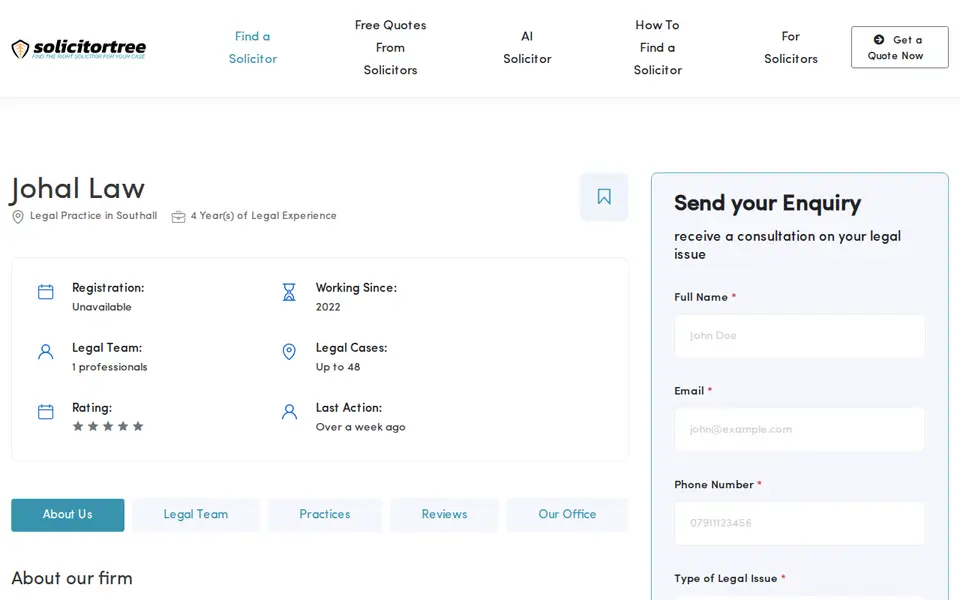The image size is (960, 600).
Task: Click the '1 professionals' legal team value
Action: pyautogui.click(x=110, y=367)
